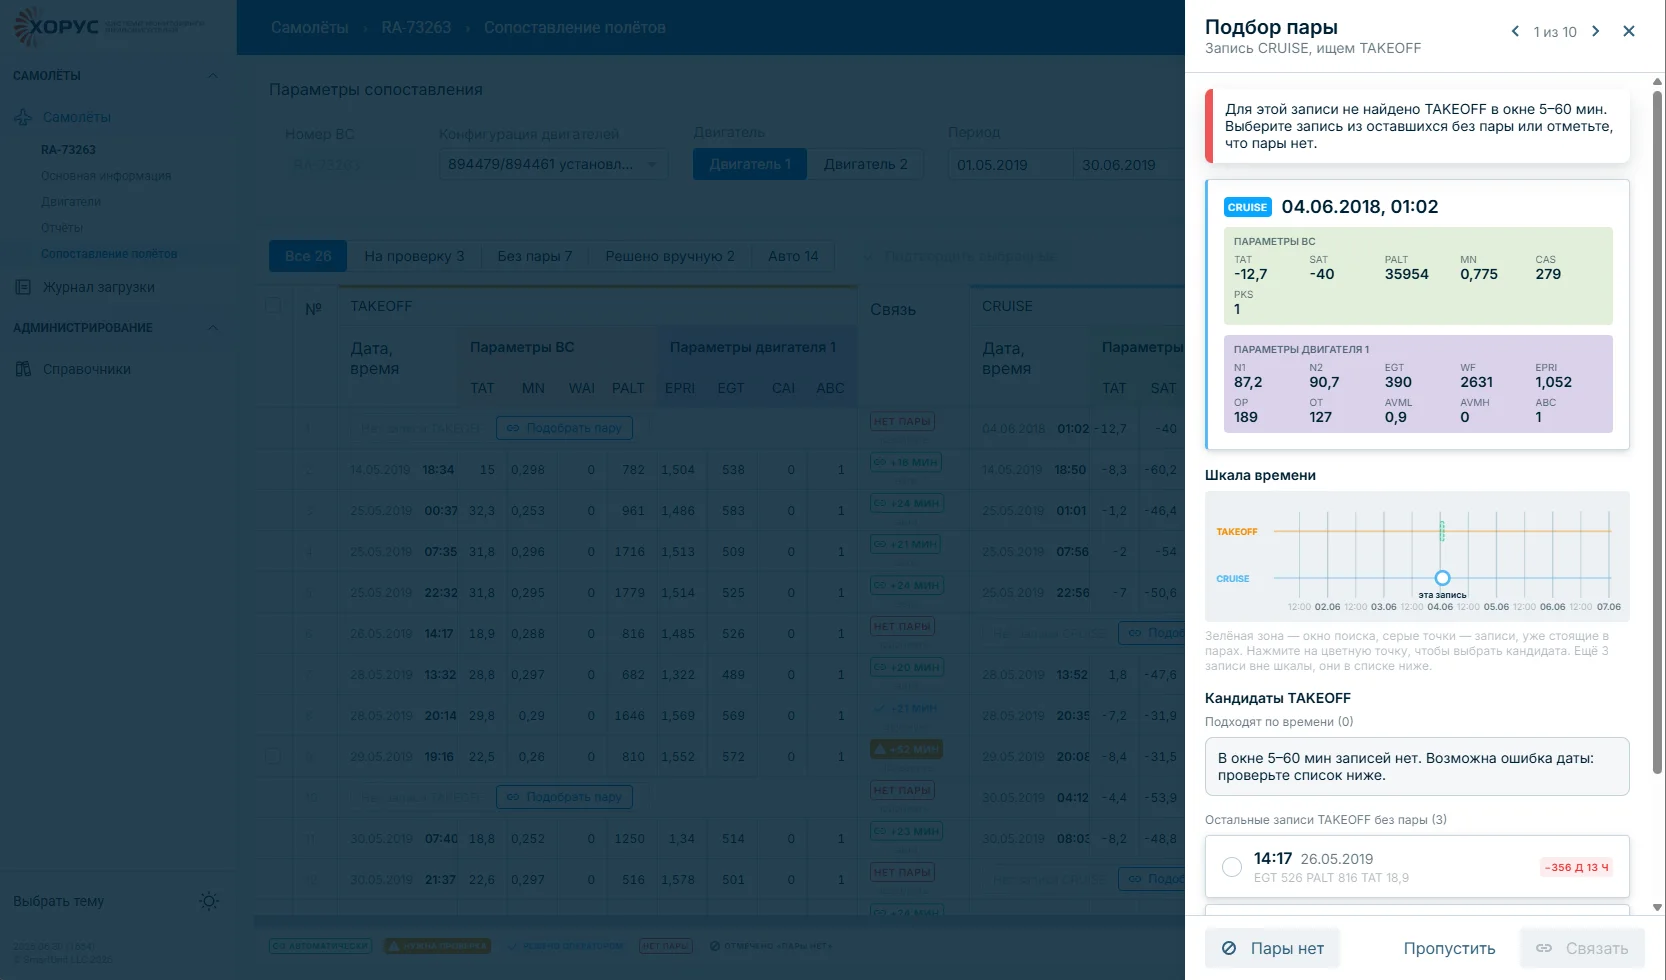Select the 'Без пары 7' filter tab
This screenshot has width=1666, height=980.
click(x=535, y=256)
